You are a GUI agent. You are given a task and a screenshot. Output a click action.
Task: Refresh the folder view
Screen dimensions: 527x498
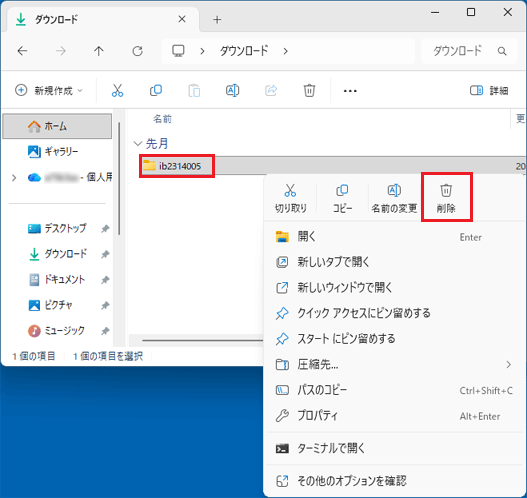pos(137,51)
